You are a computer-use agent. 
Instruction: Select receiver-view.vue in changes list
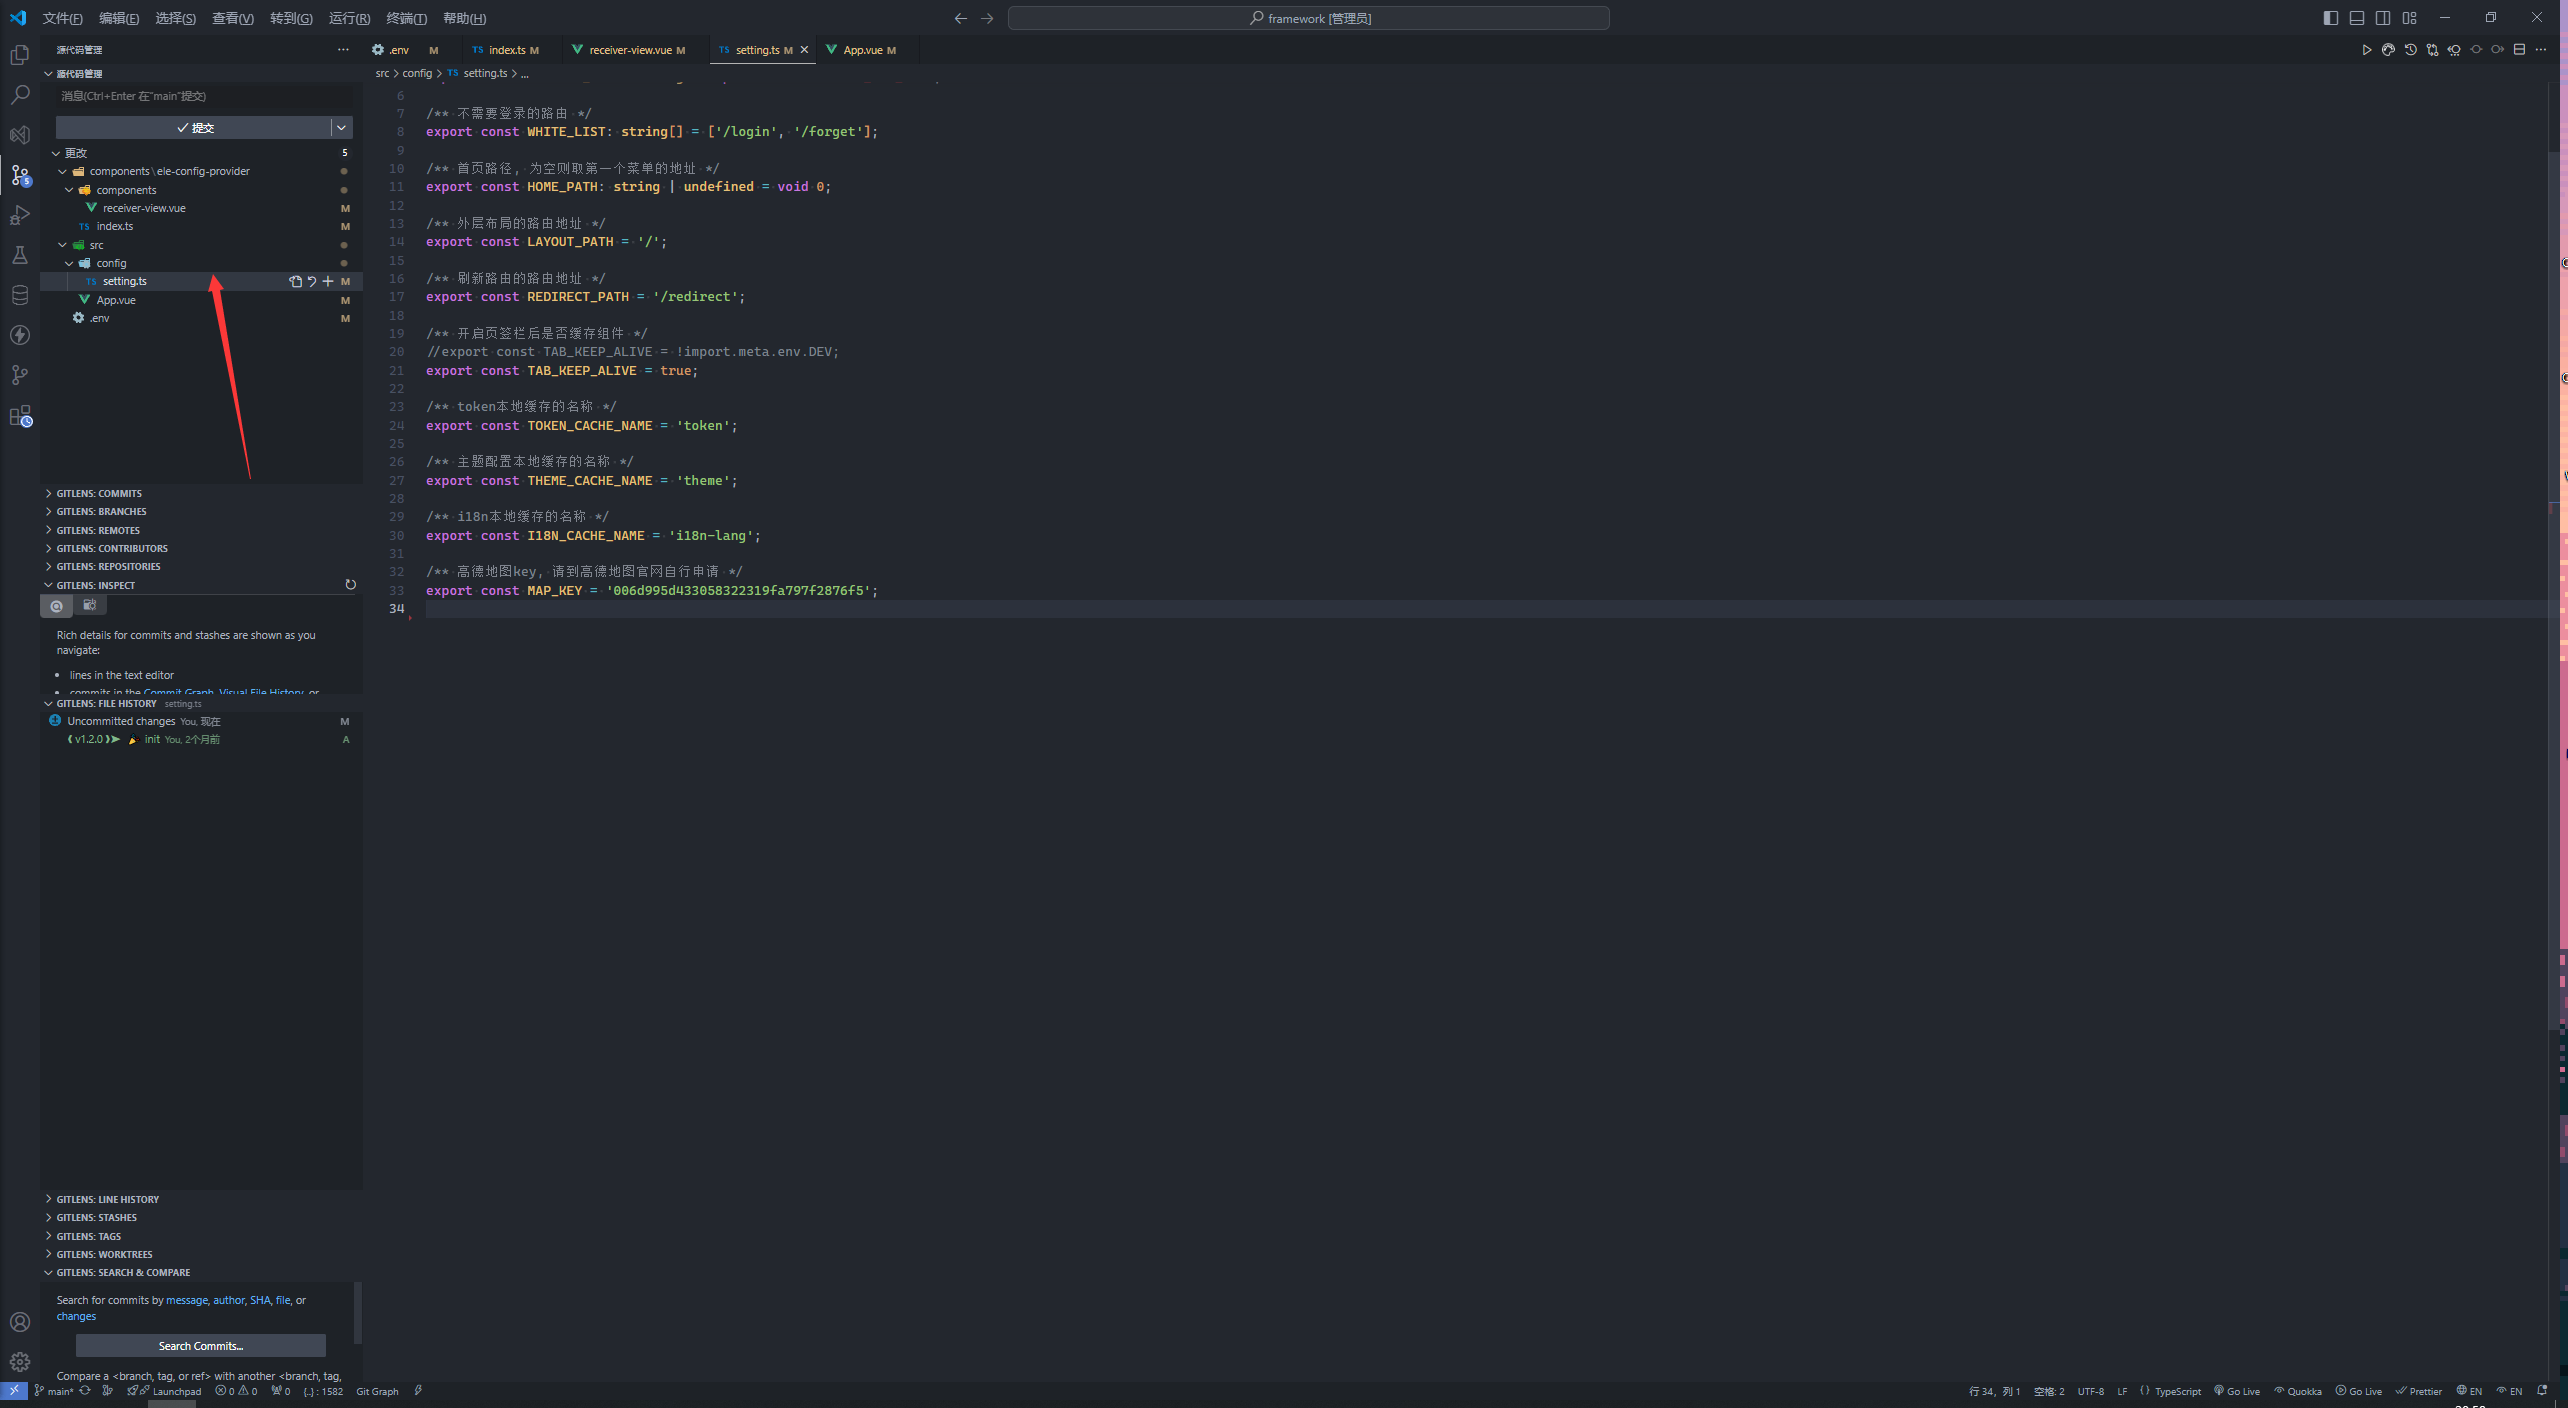(x=144, y=209)
